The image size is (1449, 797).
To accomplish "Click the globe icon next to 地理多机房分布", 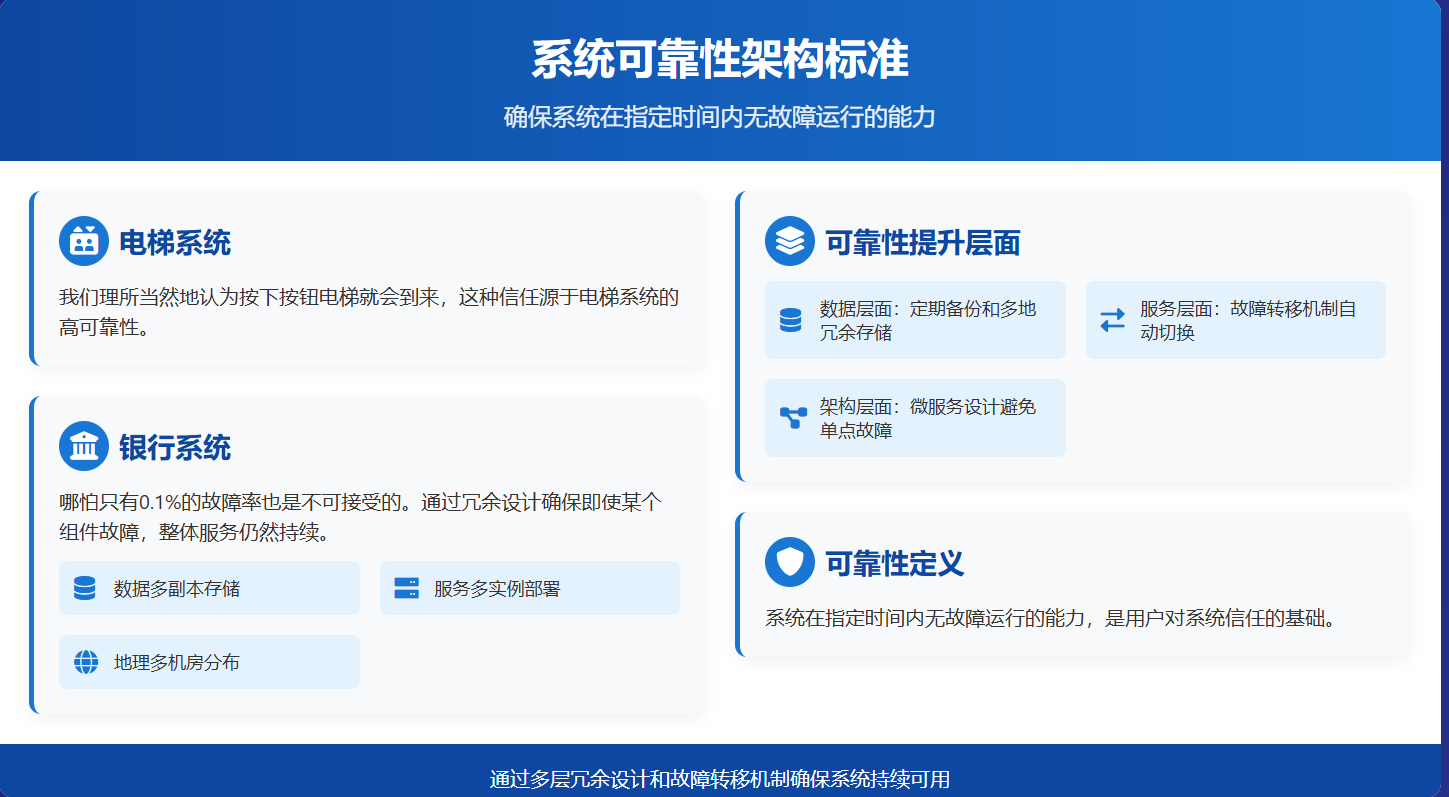I will pos(86,662).
